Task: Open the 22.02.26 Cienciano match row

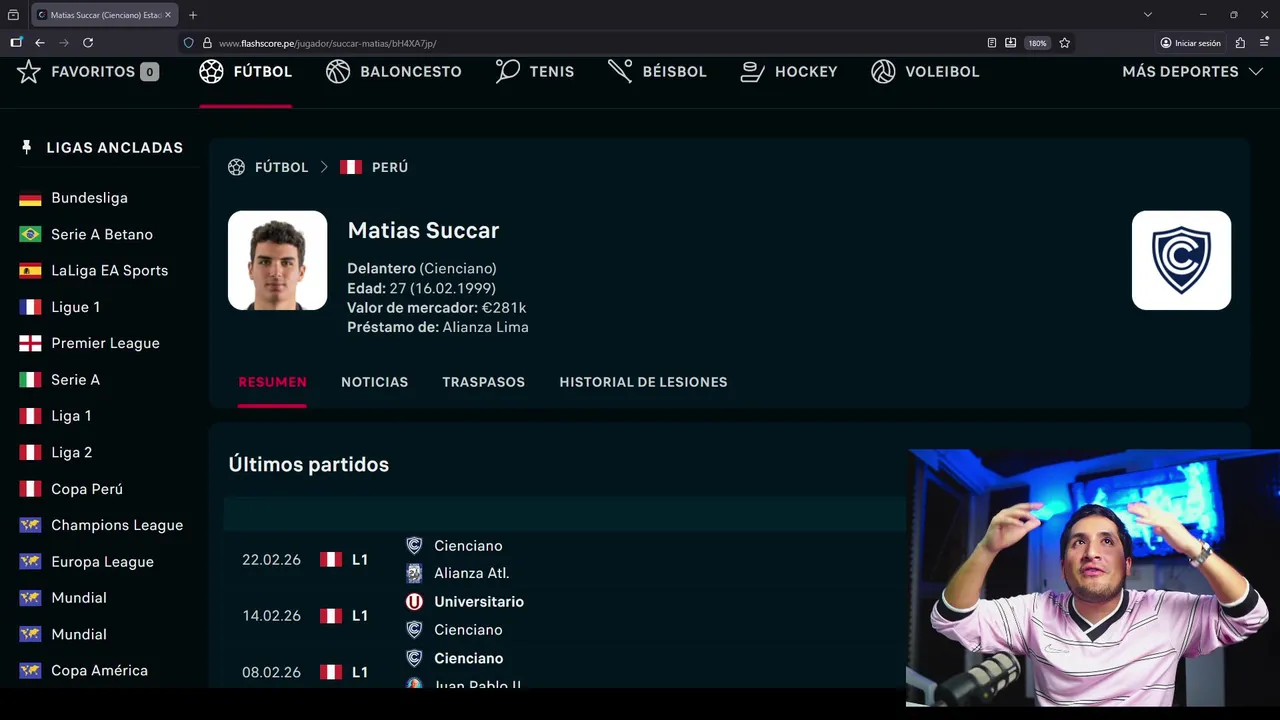Action: click(565, 559)
